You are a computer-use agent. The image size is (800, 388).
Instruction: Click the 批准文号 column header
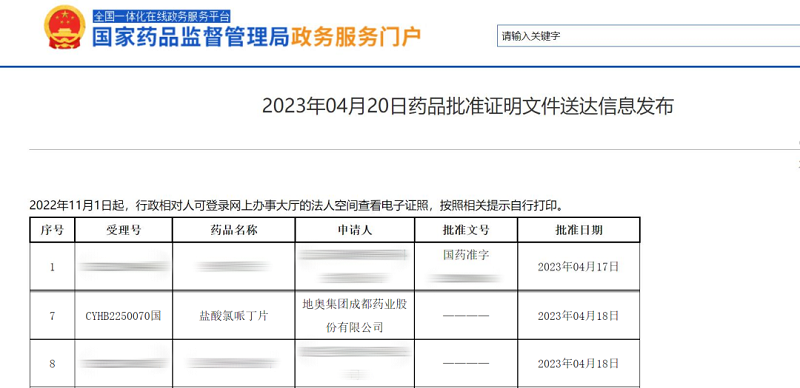coord(466,230)
